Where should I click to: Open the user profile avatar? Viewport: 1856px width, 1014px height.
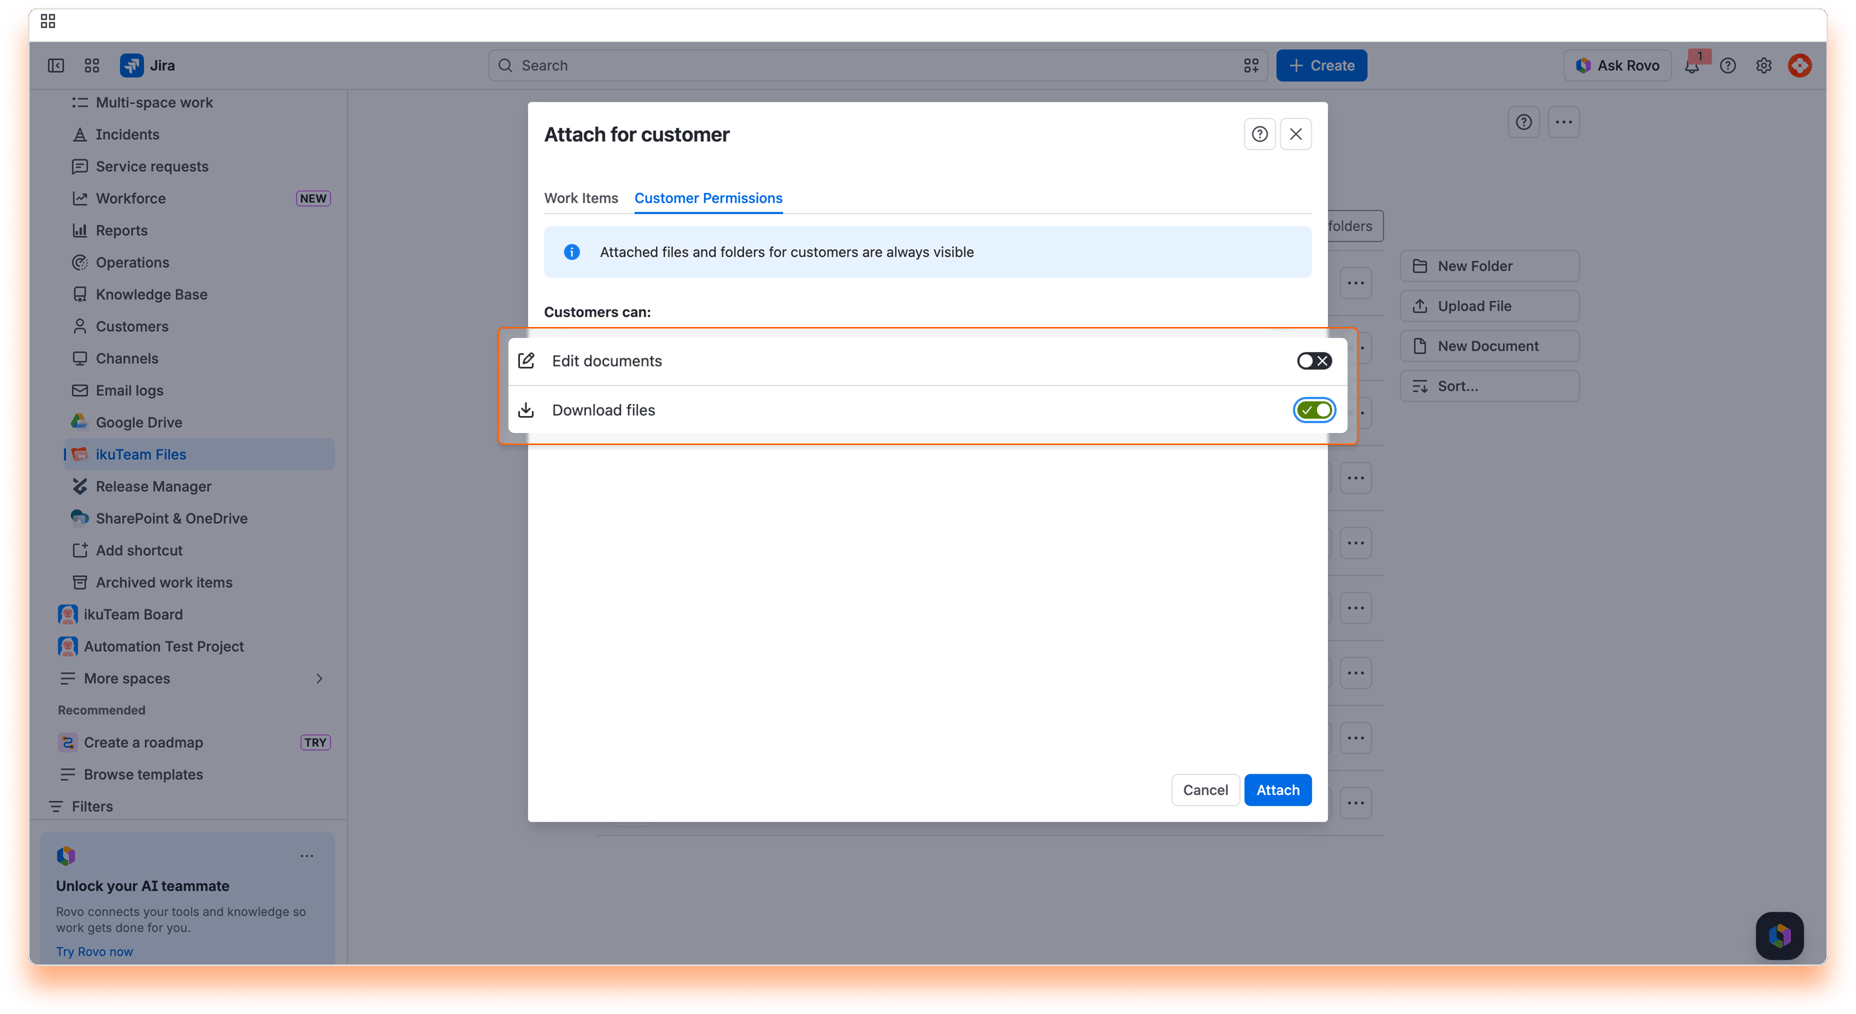click(1800, 66)
